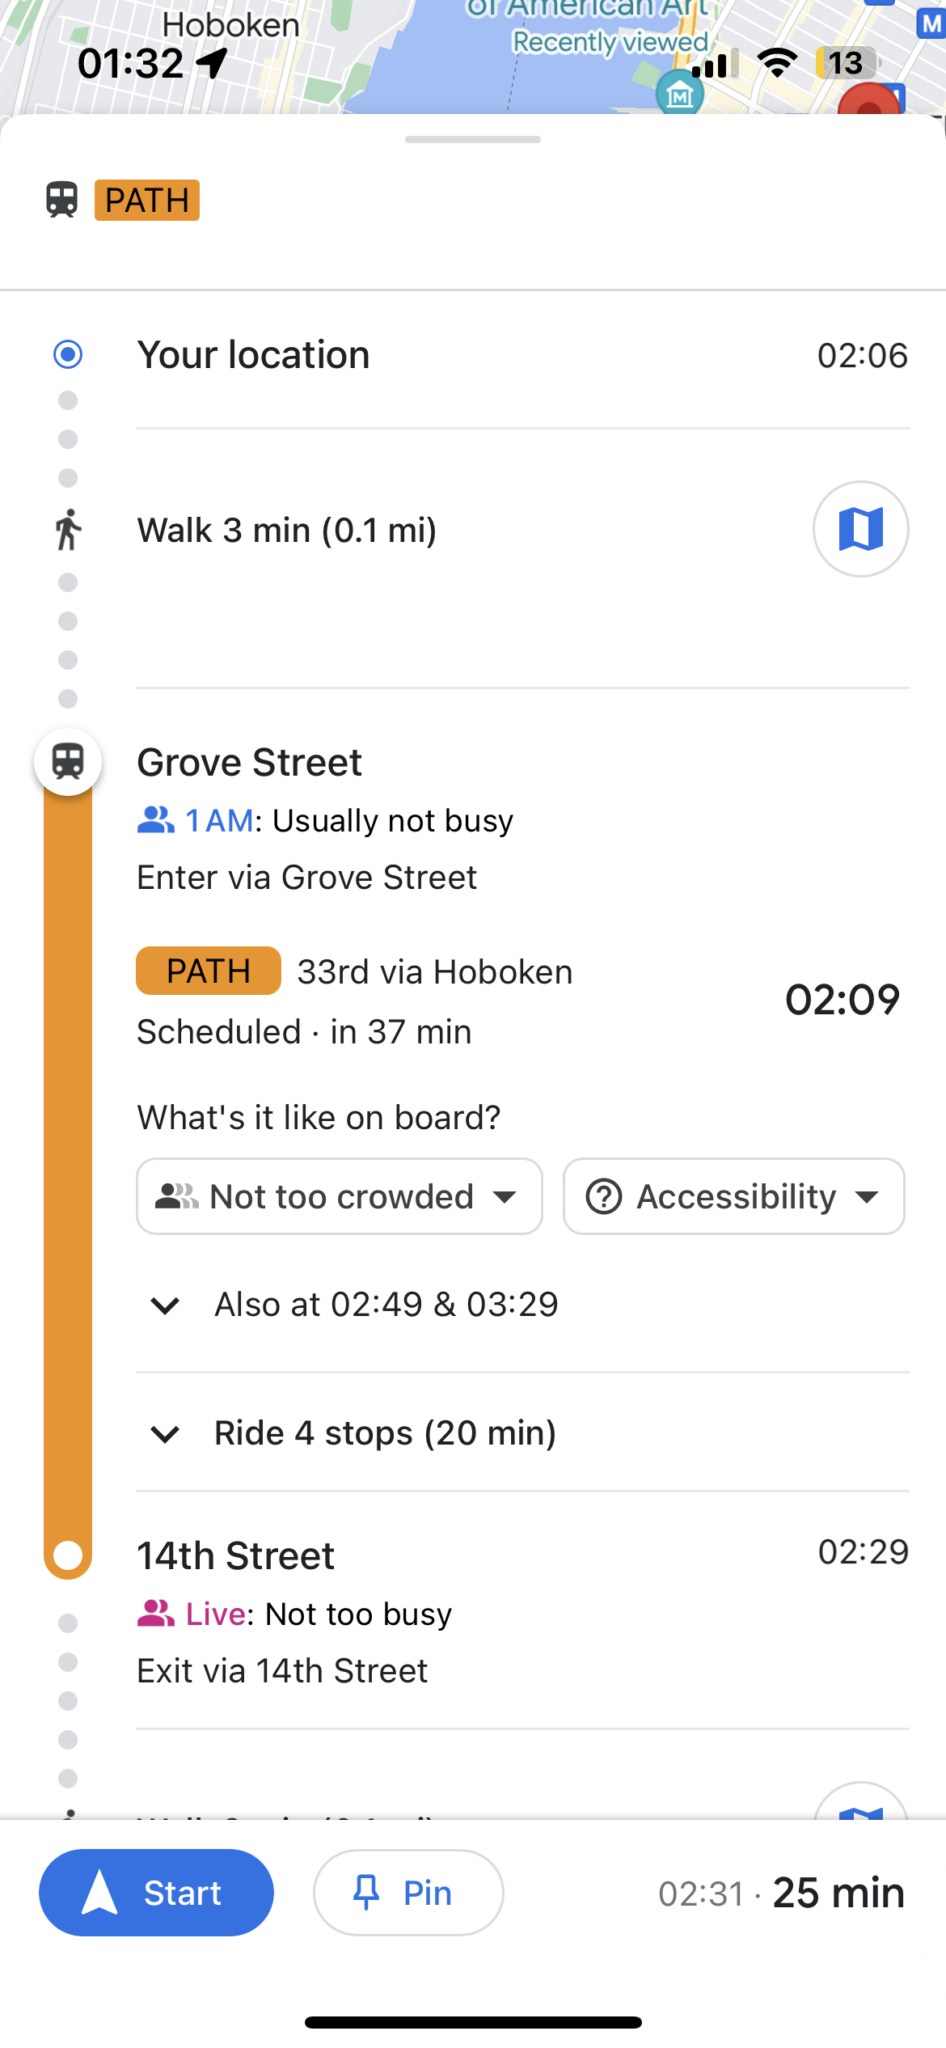Tap Exit via 14th Street text
The height and width of the screenshot is (2048, 946).
282,1670
